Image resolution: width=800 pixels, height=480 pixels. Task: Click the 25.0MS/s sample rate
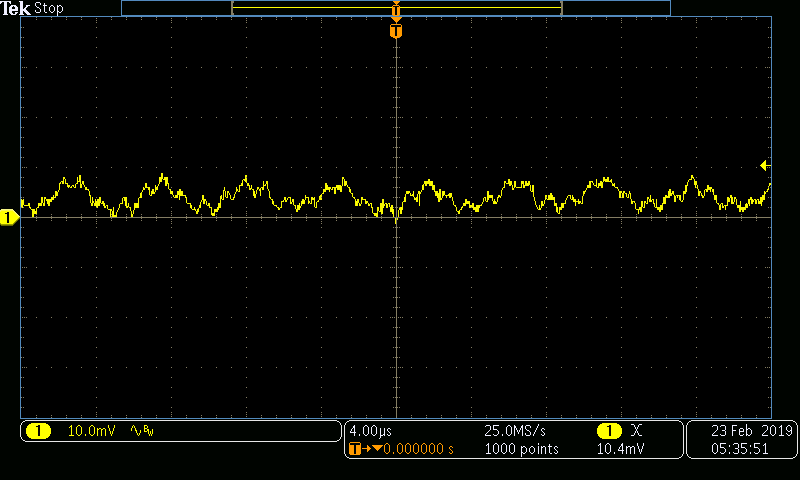tap(515, 431)
